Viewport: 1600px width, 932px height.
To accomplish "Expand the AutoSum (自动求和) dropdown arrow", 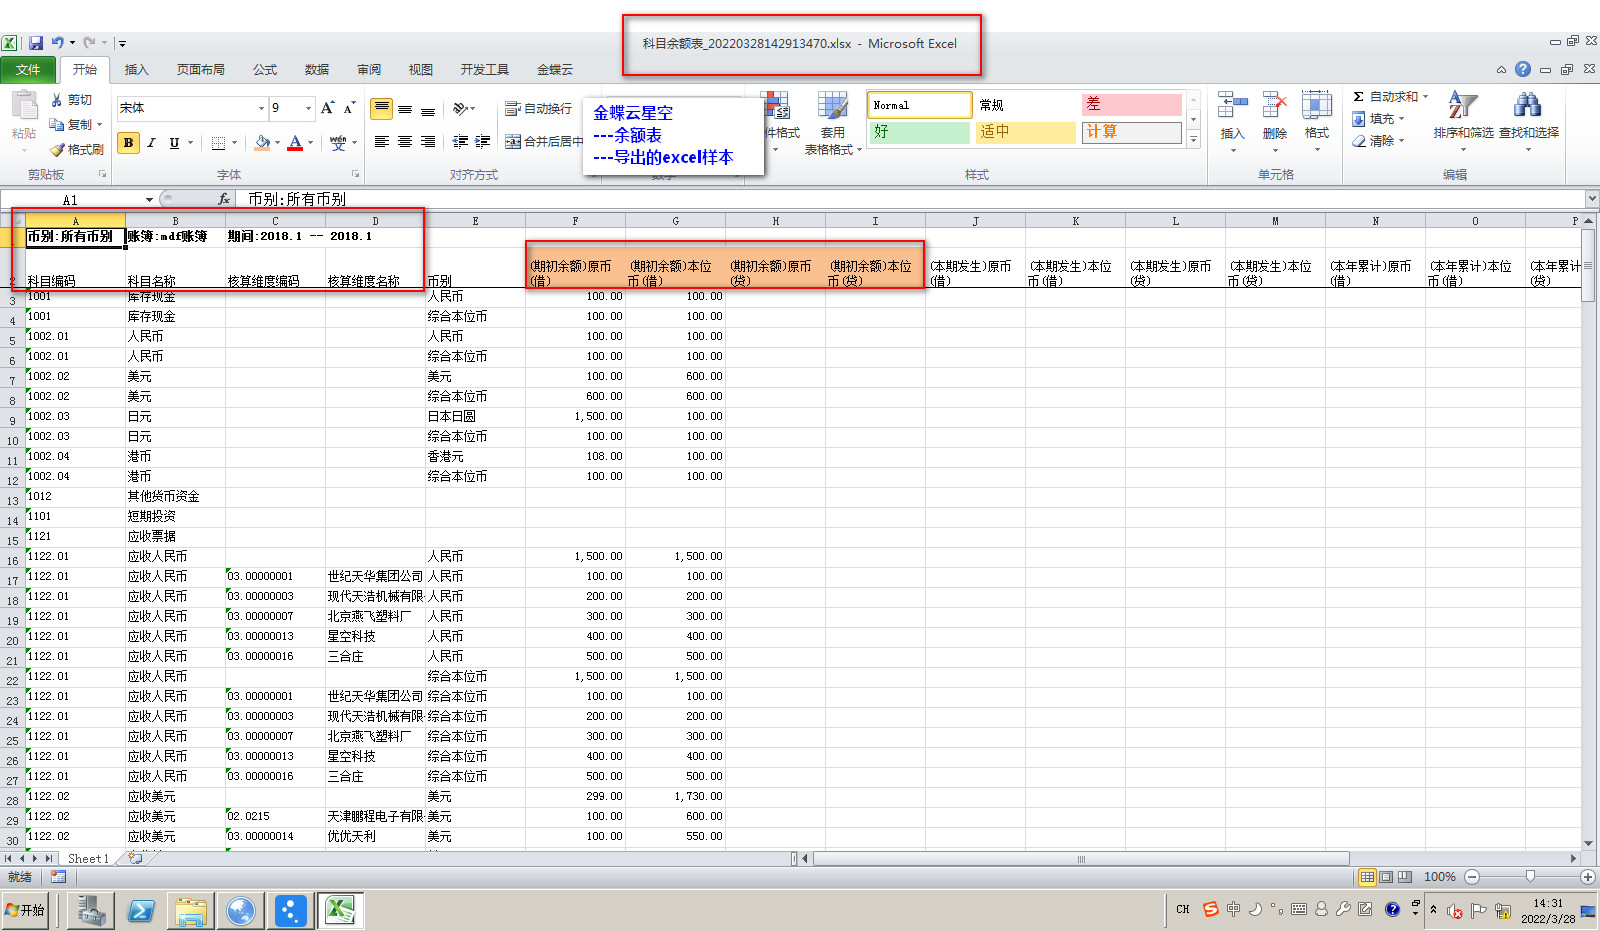I will tap(1425, 97).
